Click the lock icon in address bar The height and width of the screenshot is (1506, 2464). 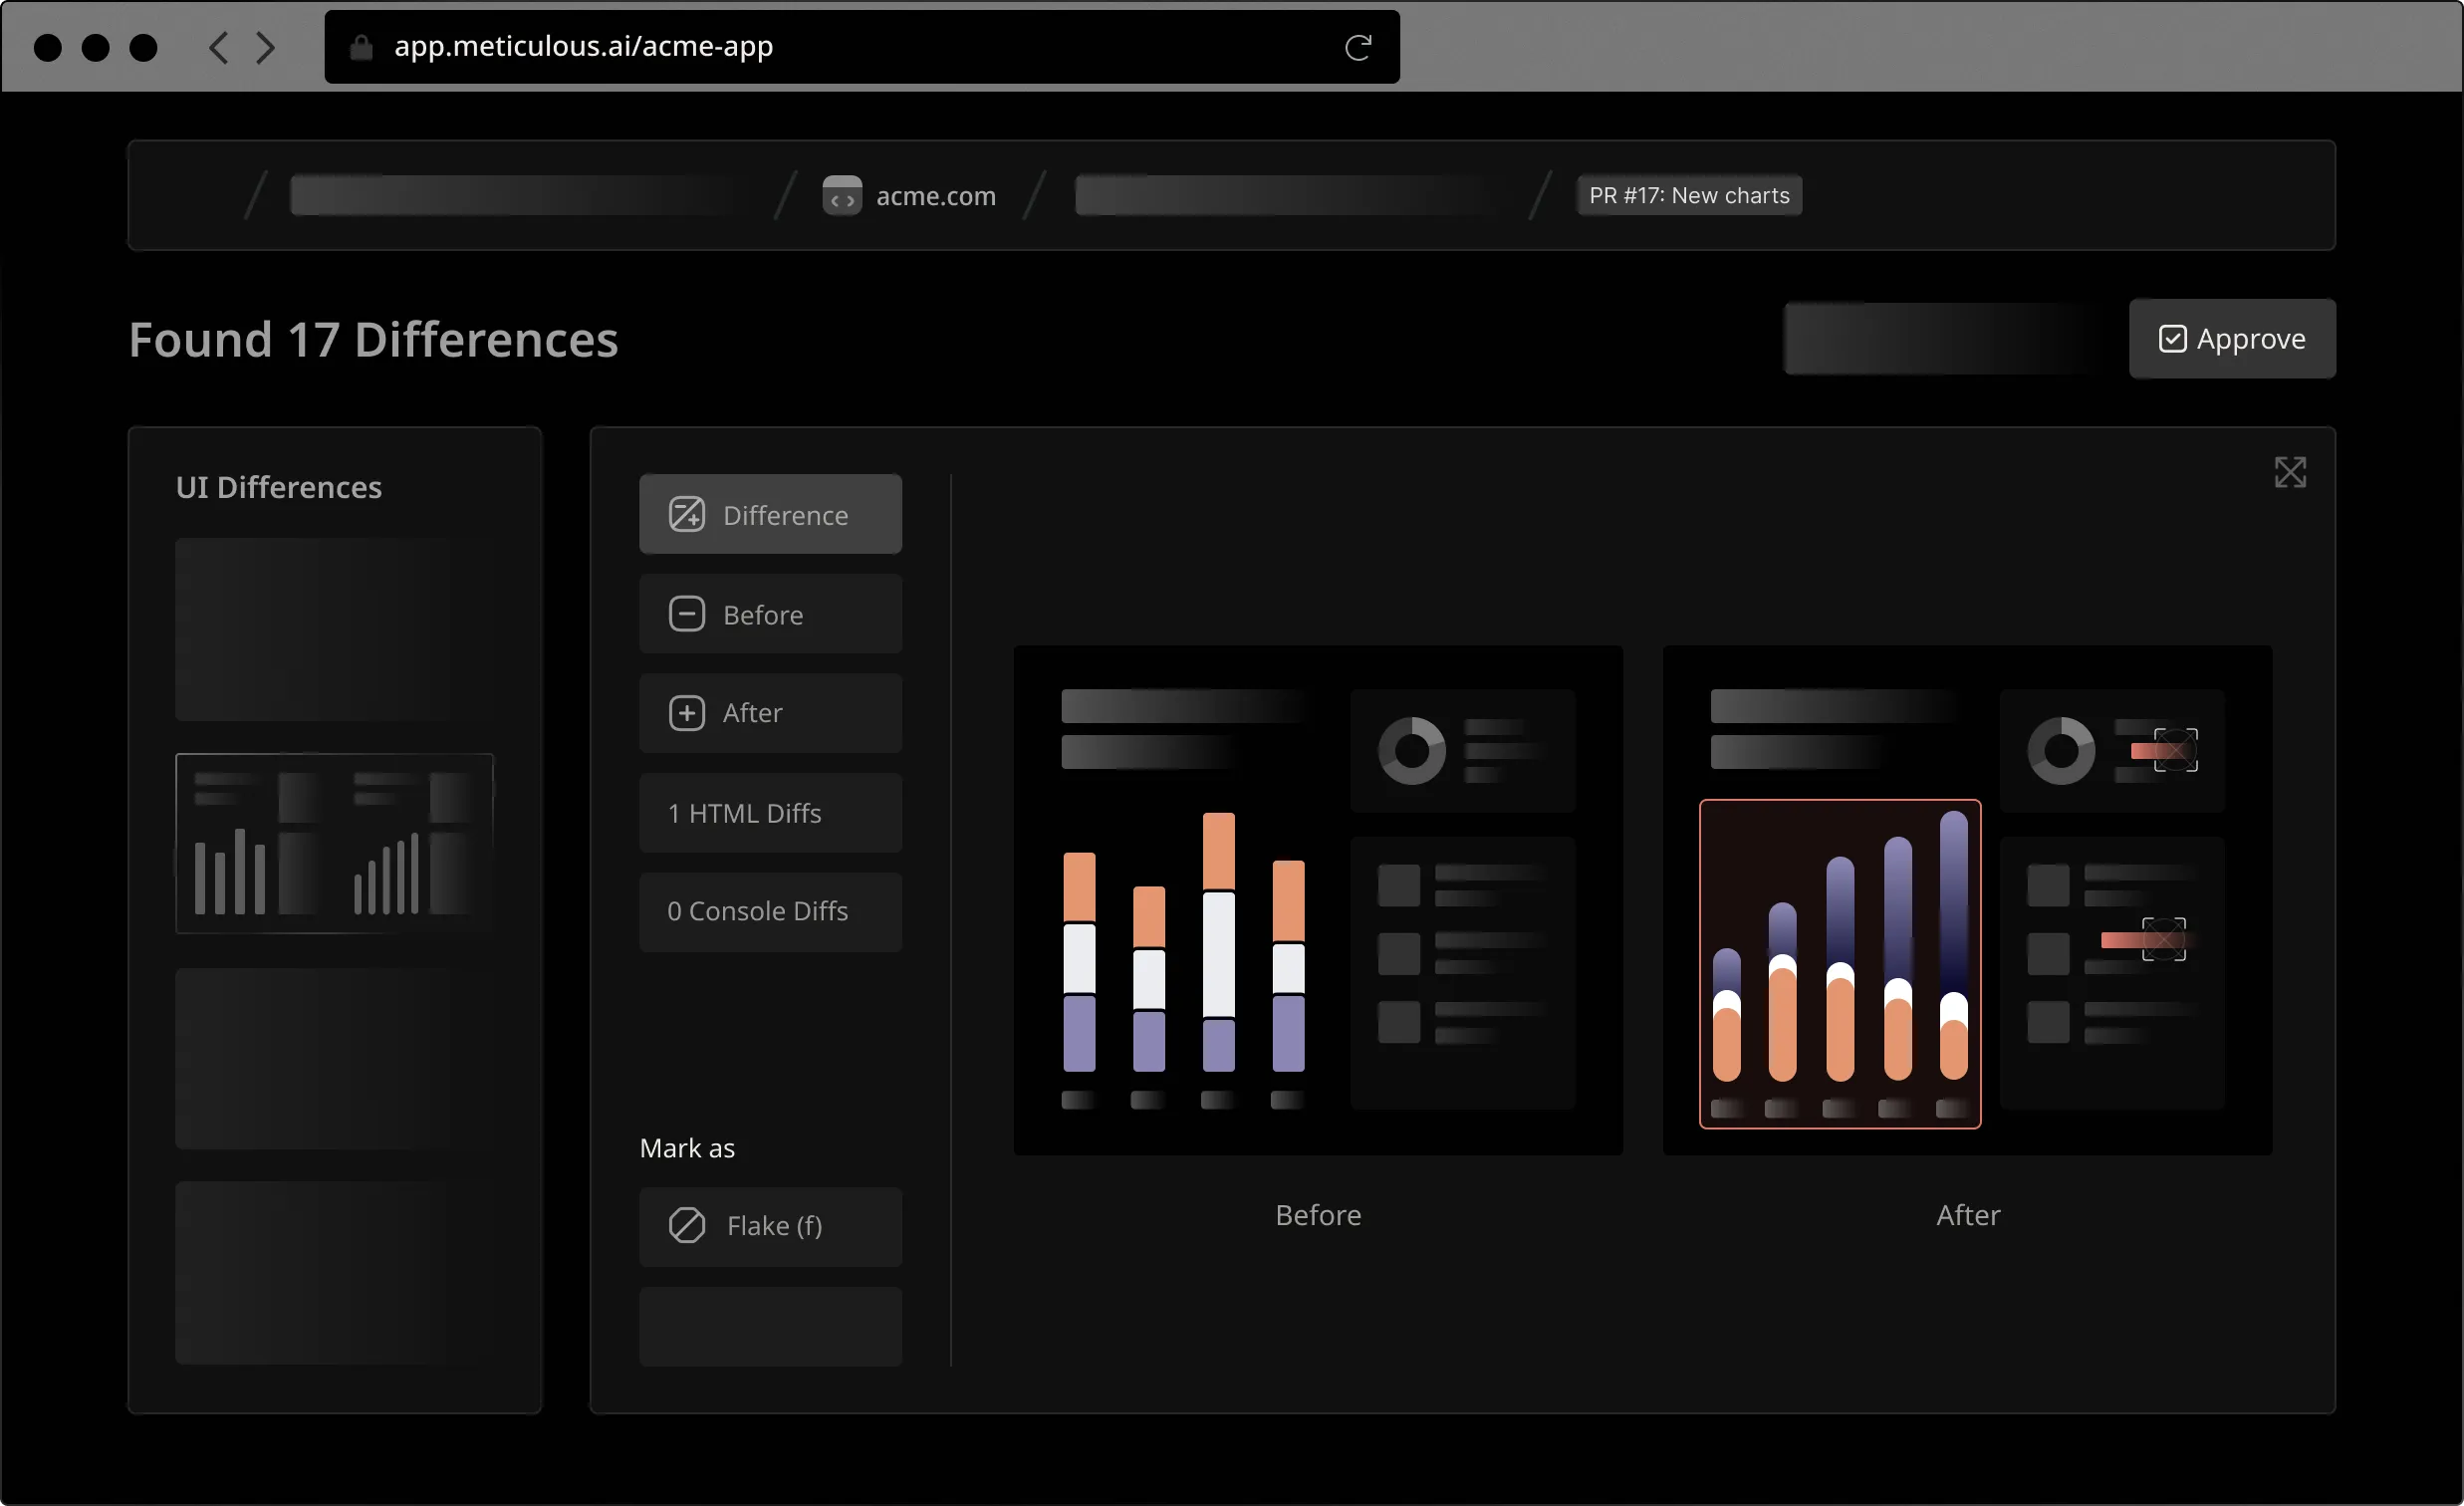click(361, 47)
